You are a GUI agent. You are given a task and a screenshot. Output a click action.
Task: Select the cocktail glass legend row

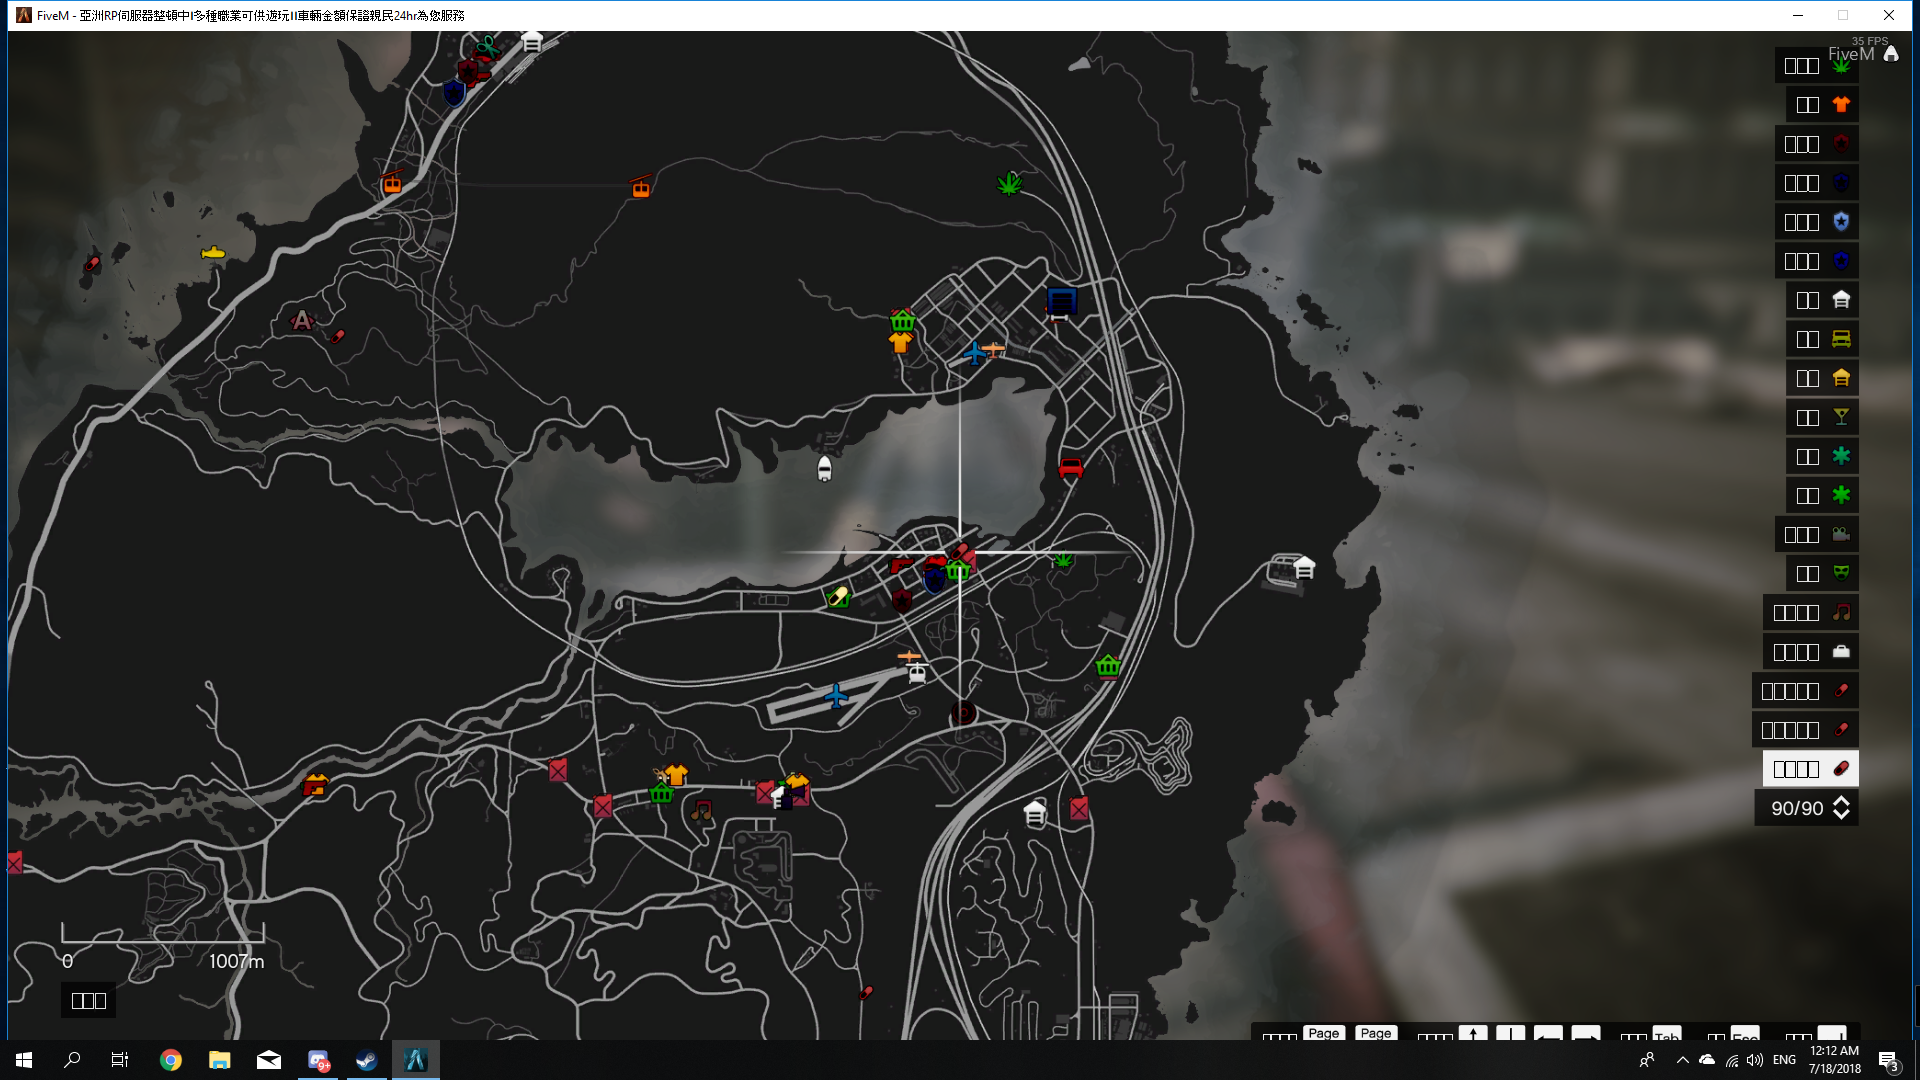tap(1822, 416)
